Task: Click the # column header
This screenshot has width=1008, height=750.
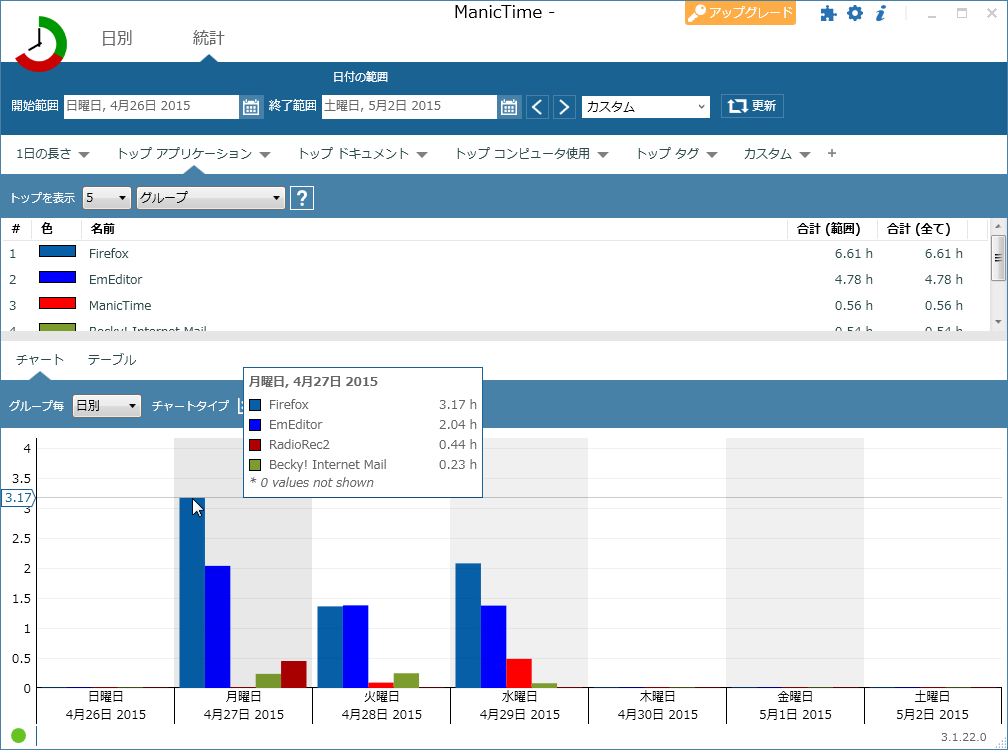Action: 16,229
